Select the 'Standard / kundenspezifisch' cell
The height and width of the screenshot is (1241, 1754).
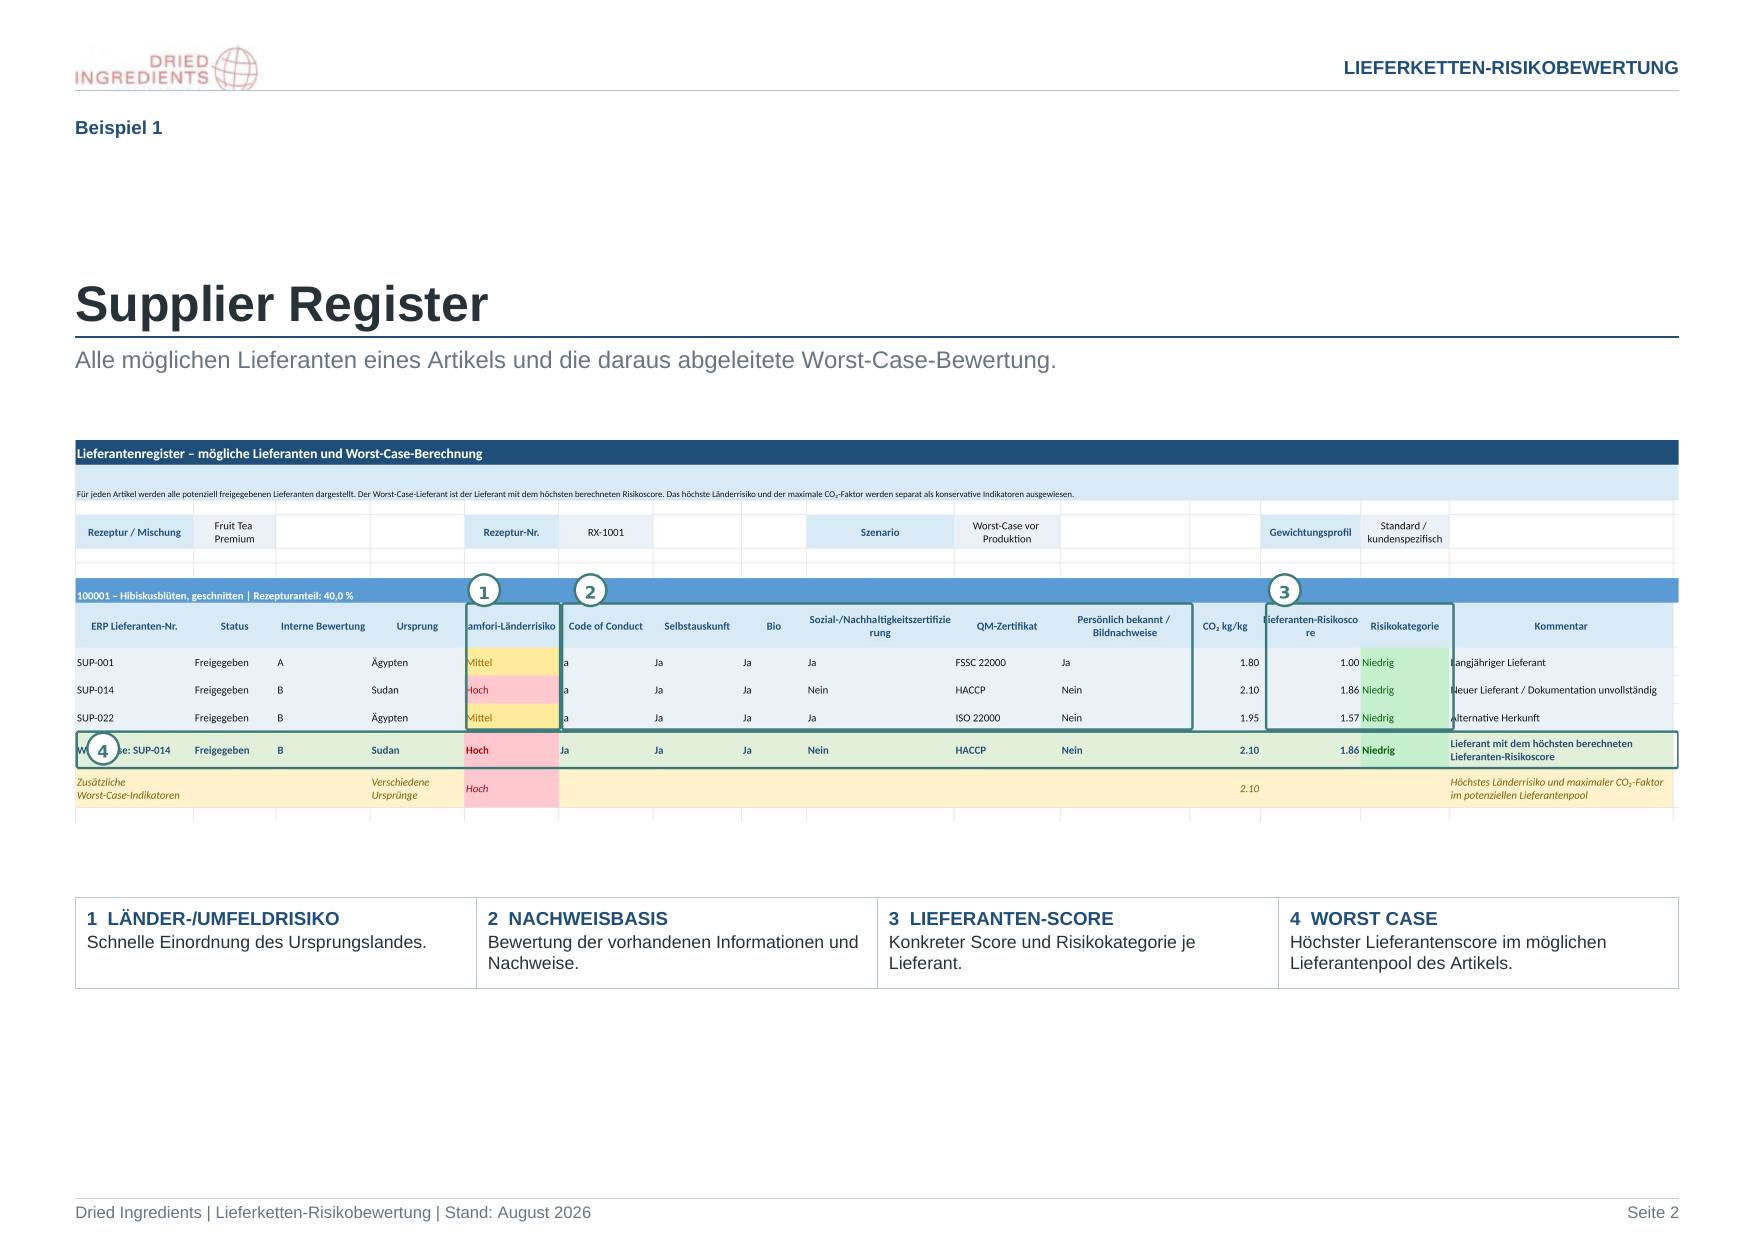point(1404,532)
